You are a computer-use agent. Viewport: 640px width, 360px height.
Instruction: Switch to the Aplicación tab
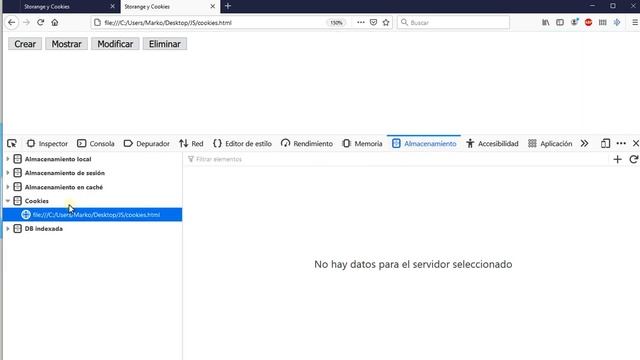pyautogui.click(x=550, y=143)
